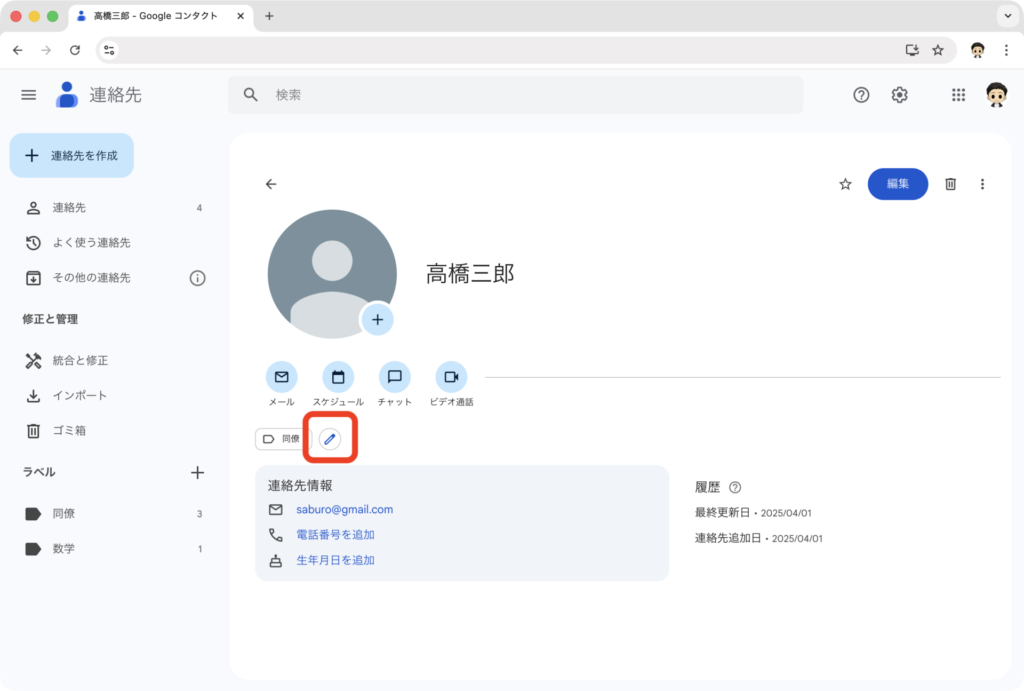
Task: Click the highlighted pencil icon to edit labels
Action: pyautogui.click(x=331, y=438)
